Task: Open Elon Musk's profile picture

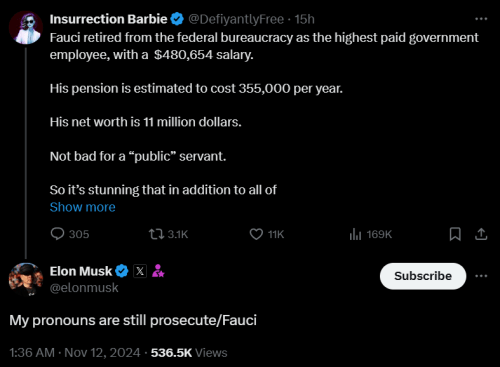Action: coord(26,279)
